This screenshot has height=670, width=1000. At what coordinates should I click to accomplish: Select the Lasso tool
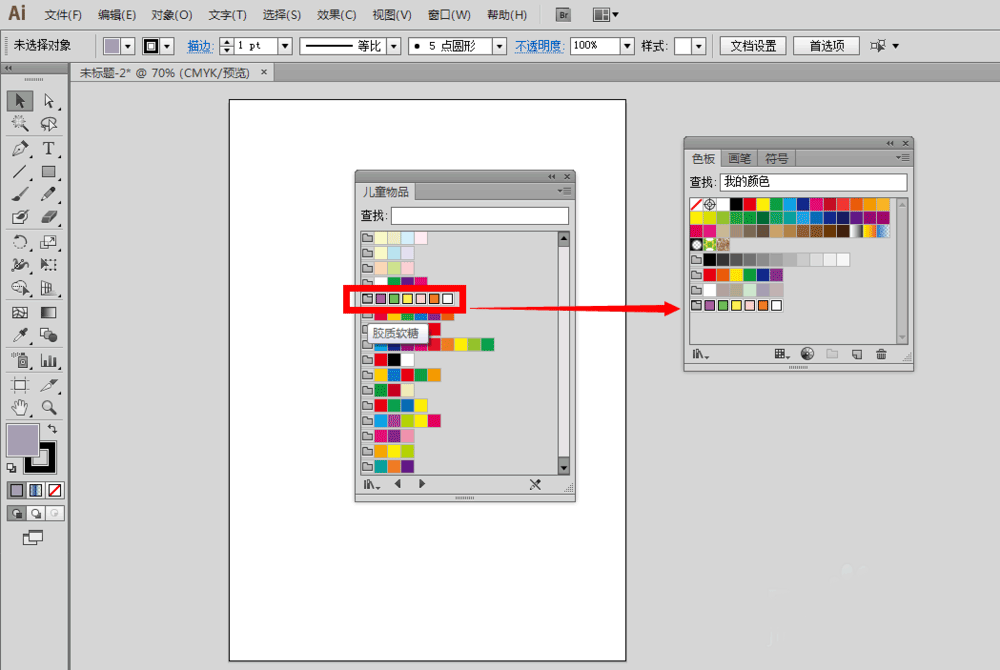[x=48, y=123]
